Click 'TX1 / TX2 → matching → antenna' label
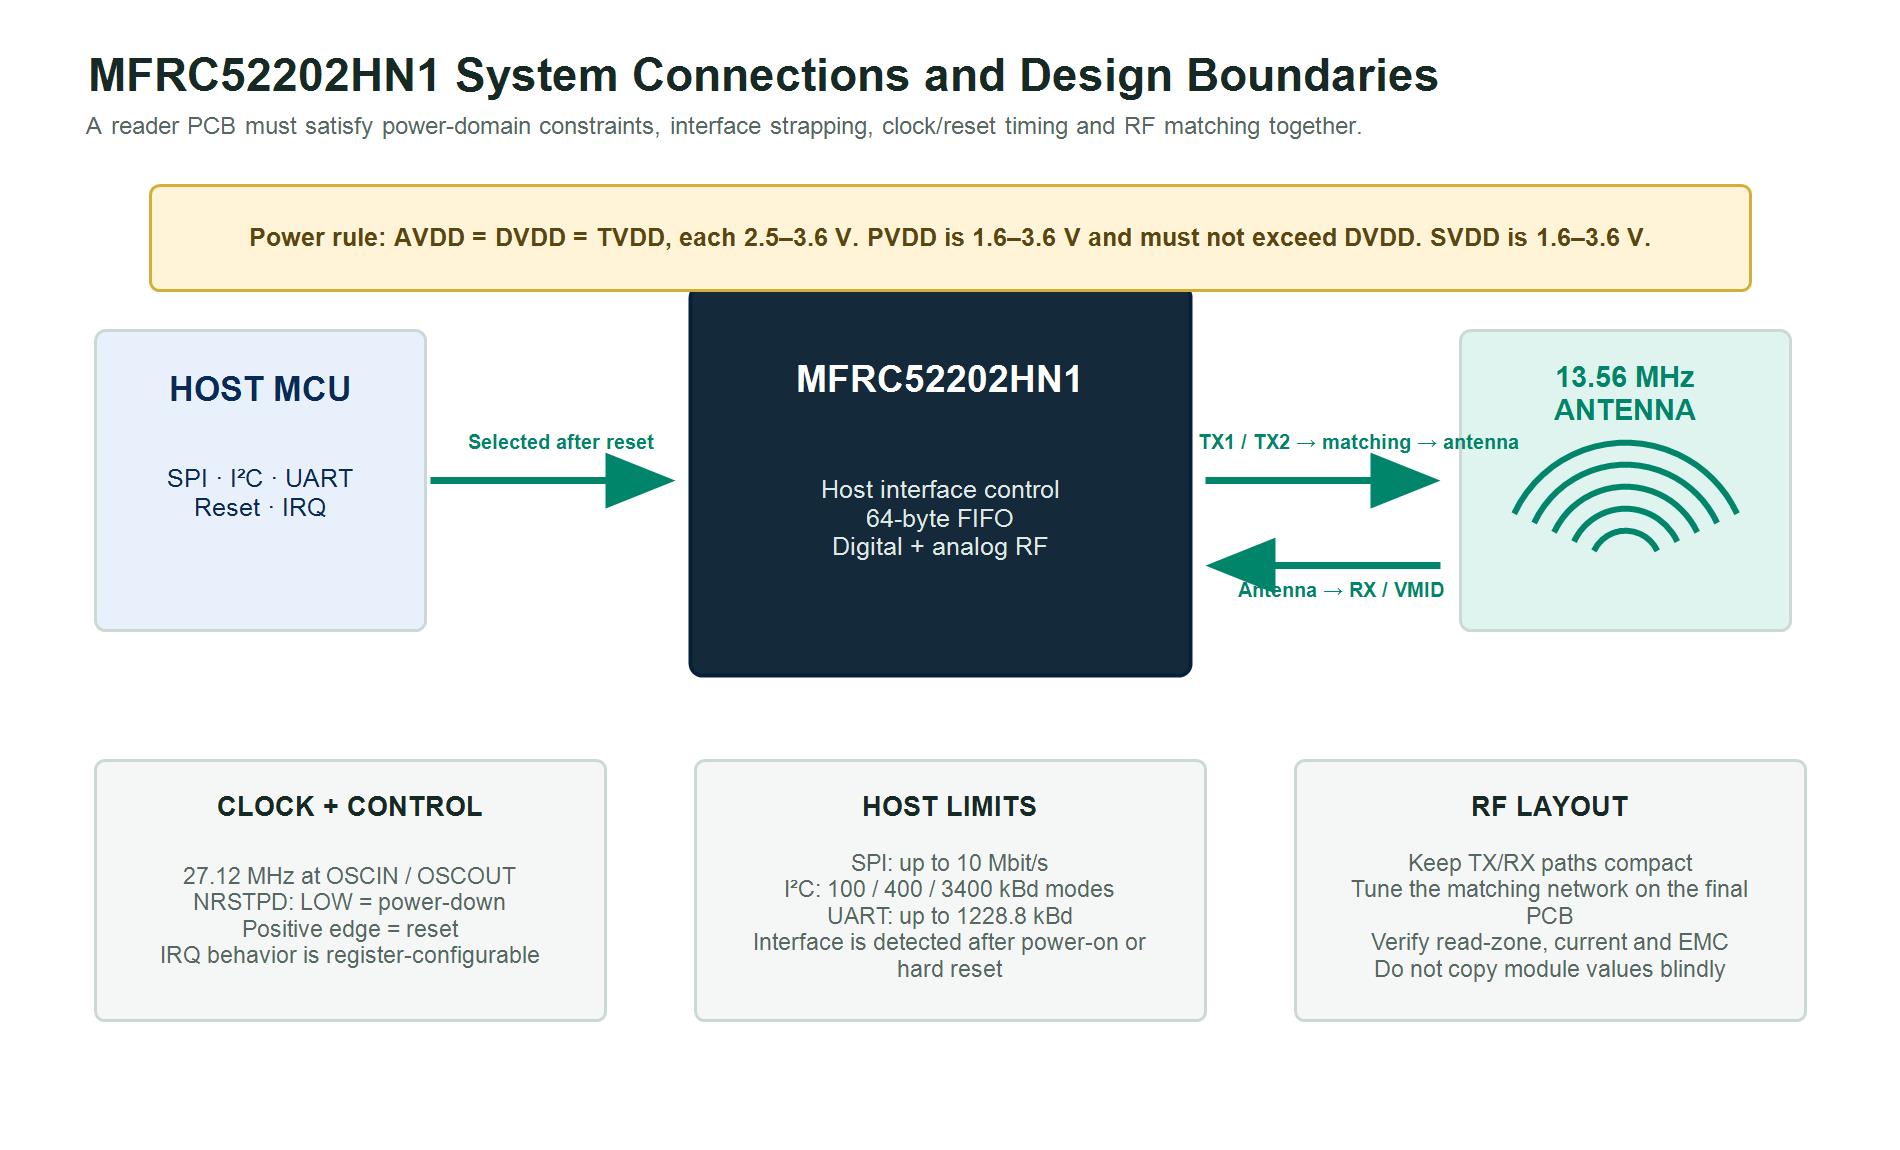The width and height of the screenshot is (1900, 1150). coord(1359,442)
